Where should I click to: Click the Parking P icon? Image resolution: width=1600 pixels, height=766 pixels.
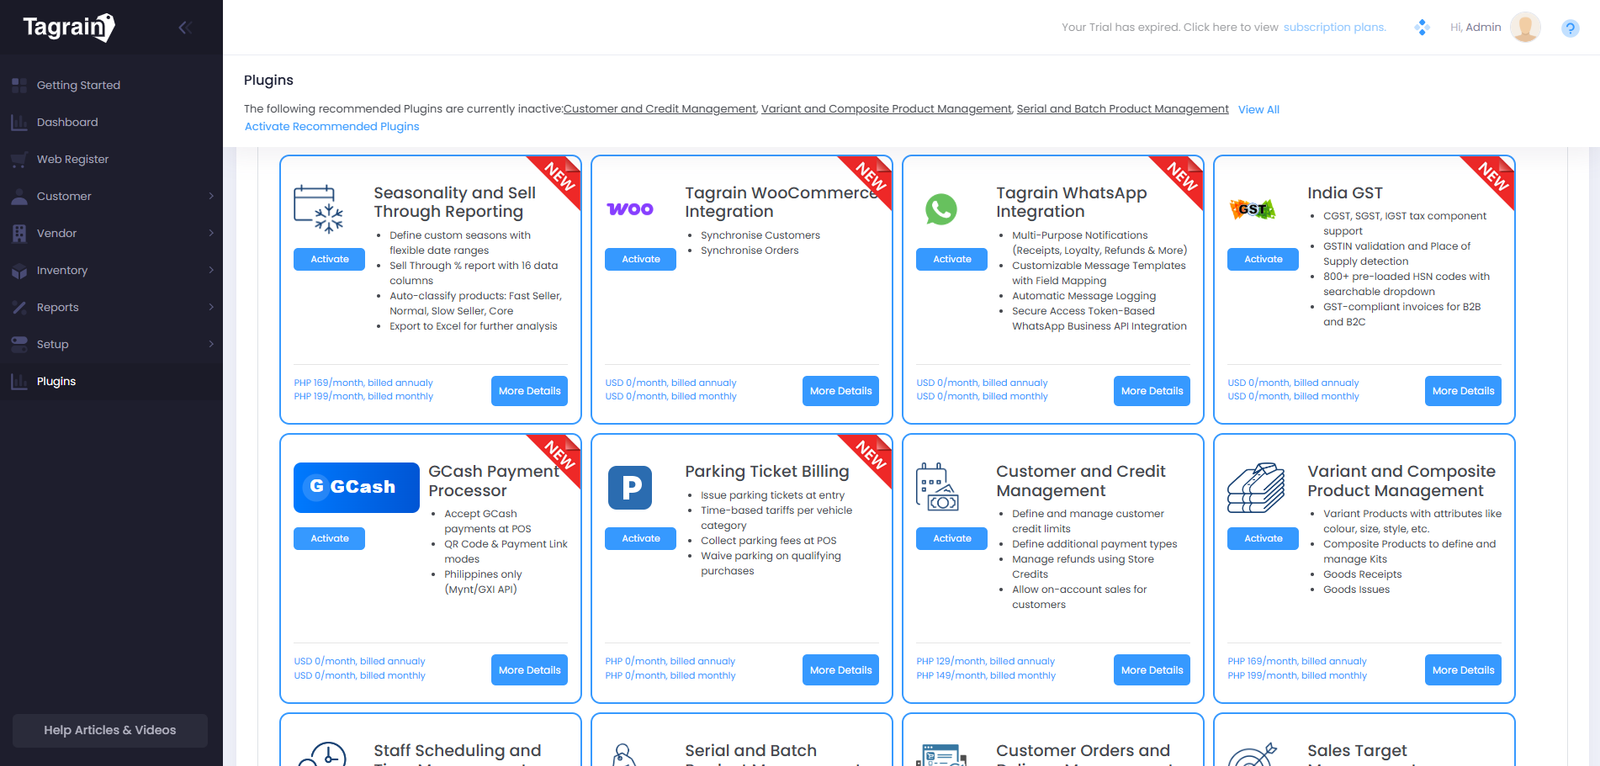coord(630,488)
